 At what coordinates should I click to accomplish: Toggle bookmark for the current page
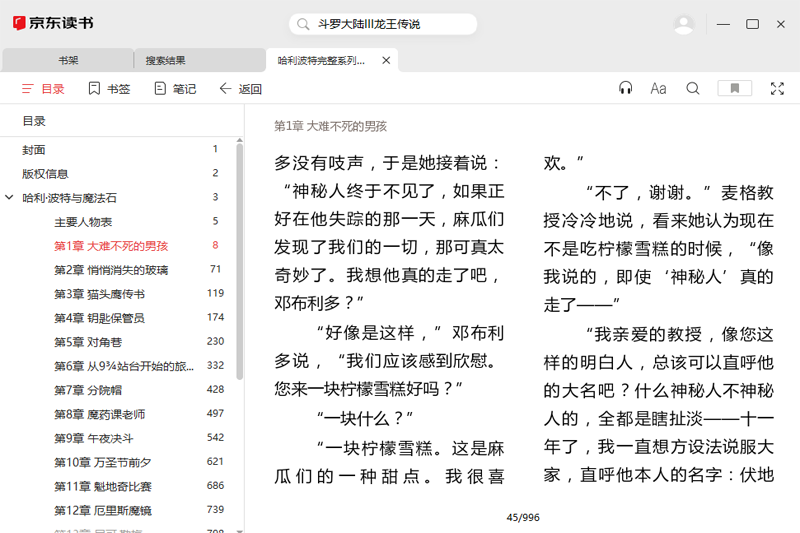tap(735, 89)
